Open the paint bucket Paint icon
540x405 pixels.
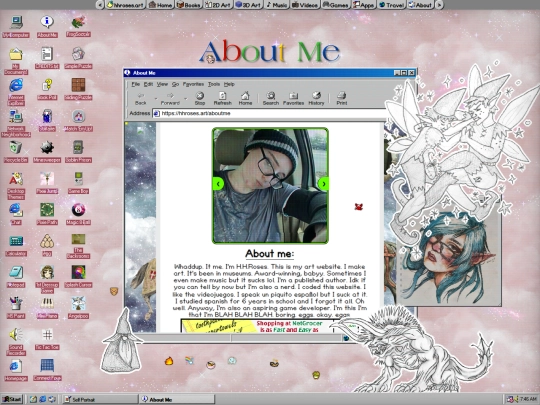(x=16, y=308)
